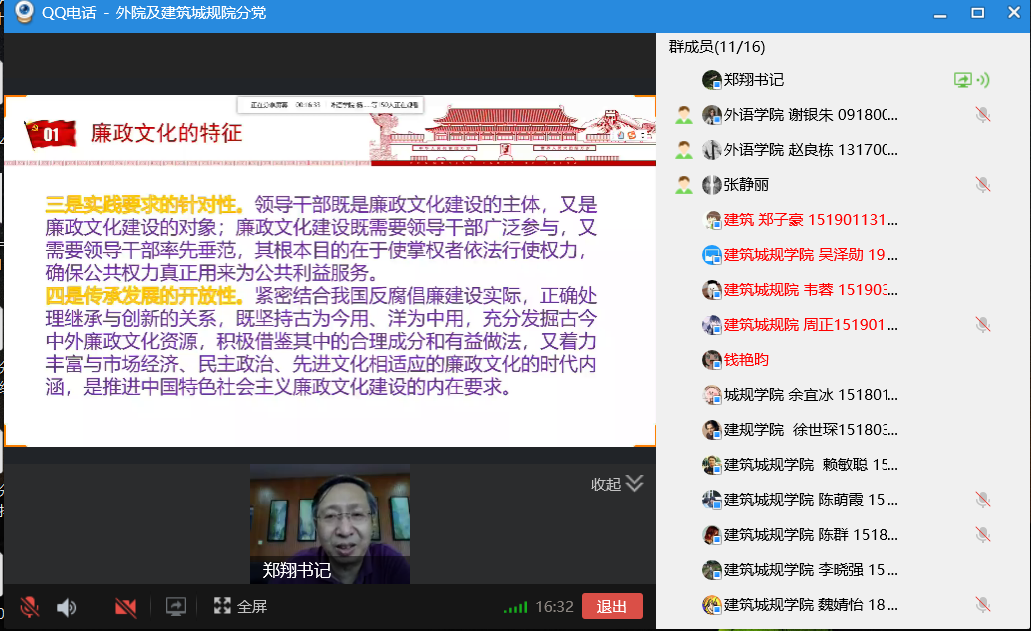The image size is (1031, 631).
Task: Click the green signal strength indicator
Action: (x=515, y=607)
